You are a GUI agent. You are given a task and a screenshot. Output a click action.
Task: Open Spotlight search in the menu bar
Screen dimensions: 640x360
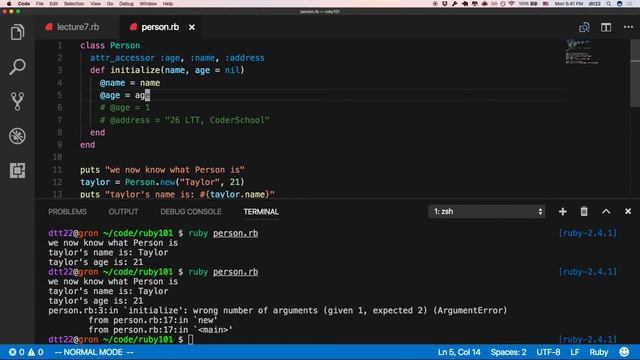609,3
